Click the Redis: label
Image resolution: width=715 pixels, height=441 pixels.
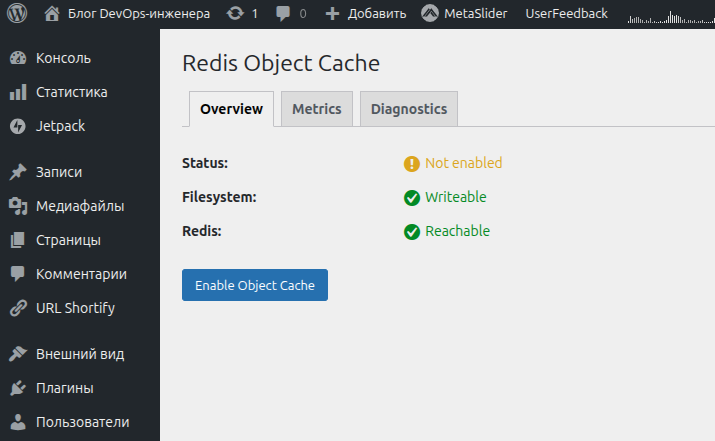point(202,231)
